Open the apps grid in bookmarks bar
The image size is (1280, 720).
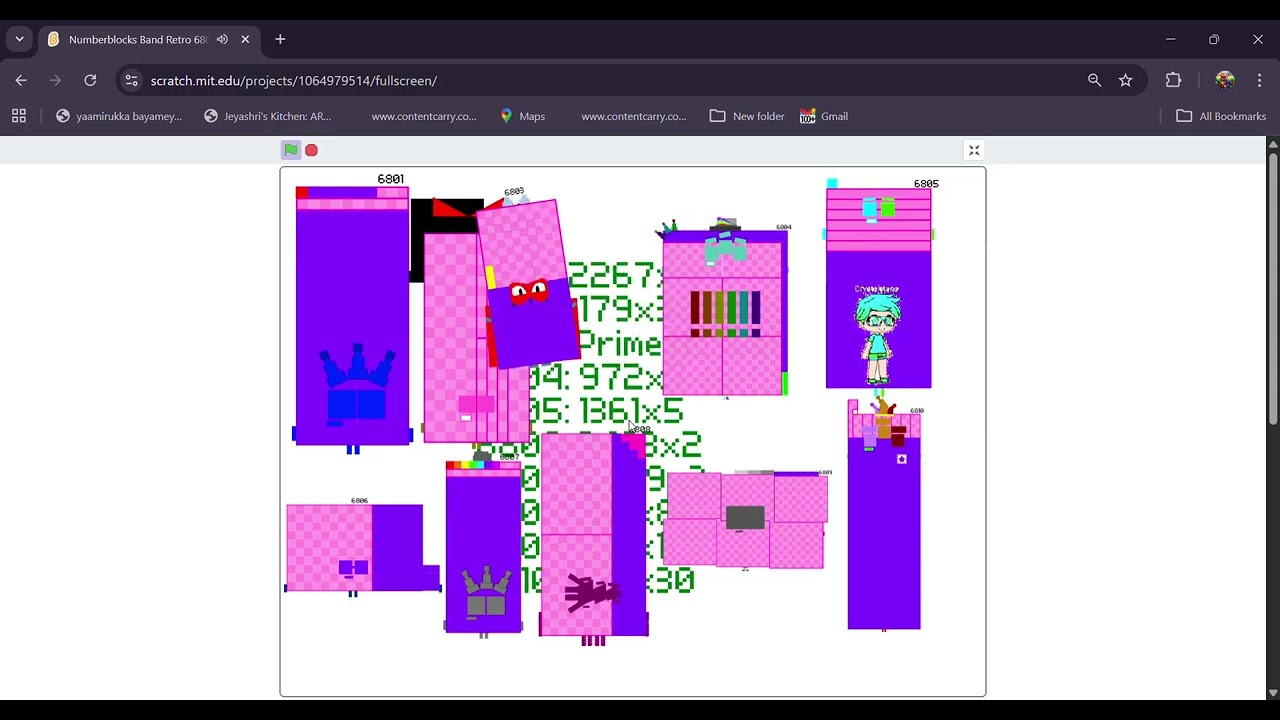(x=19, y=116)
